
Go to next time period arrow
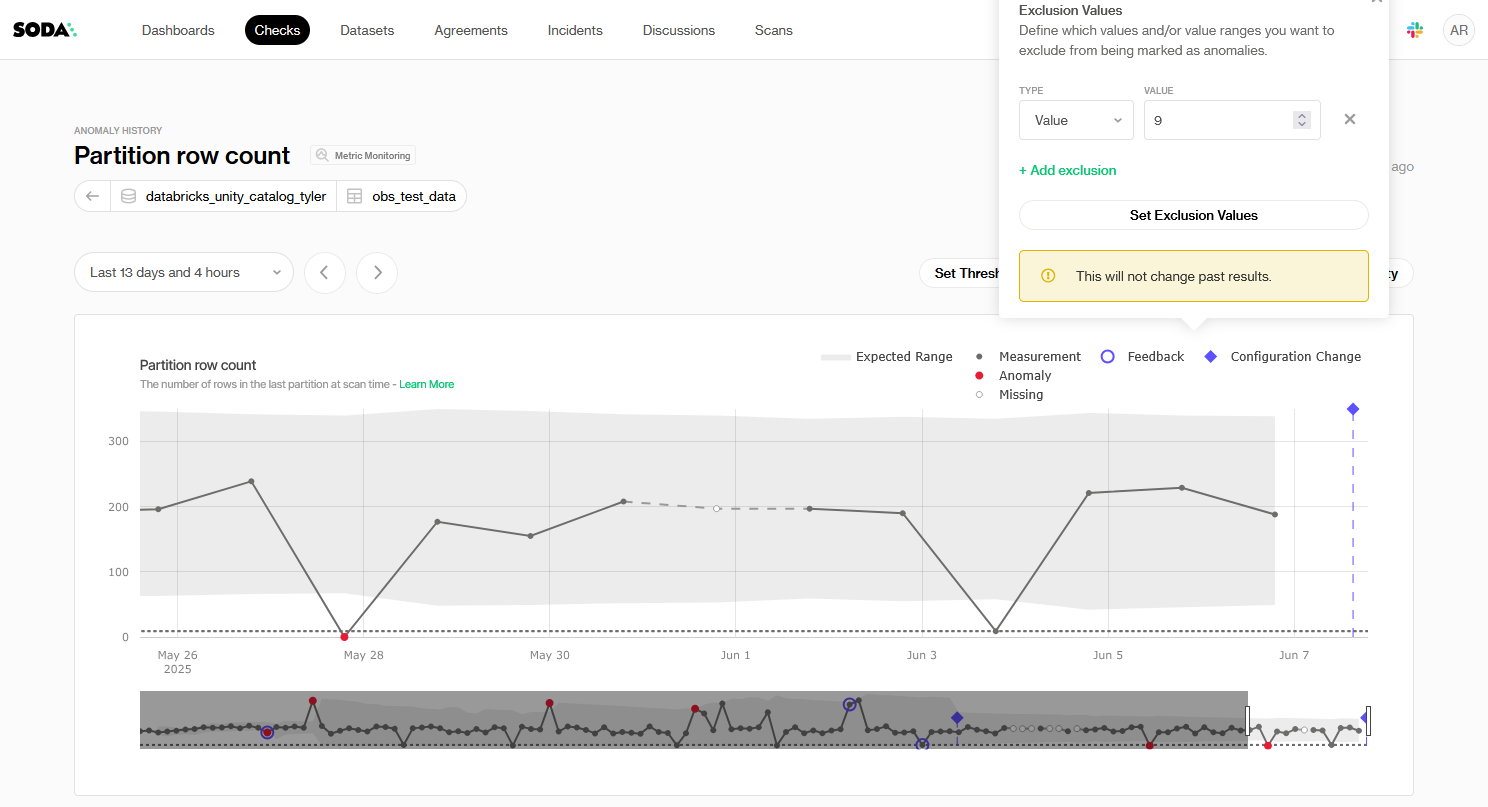(x=377, y=273)
